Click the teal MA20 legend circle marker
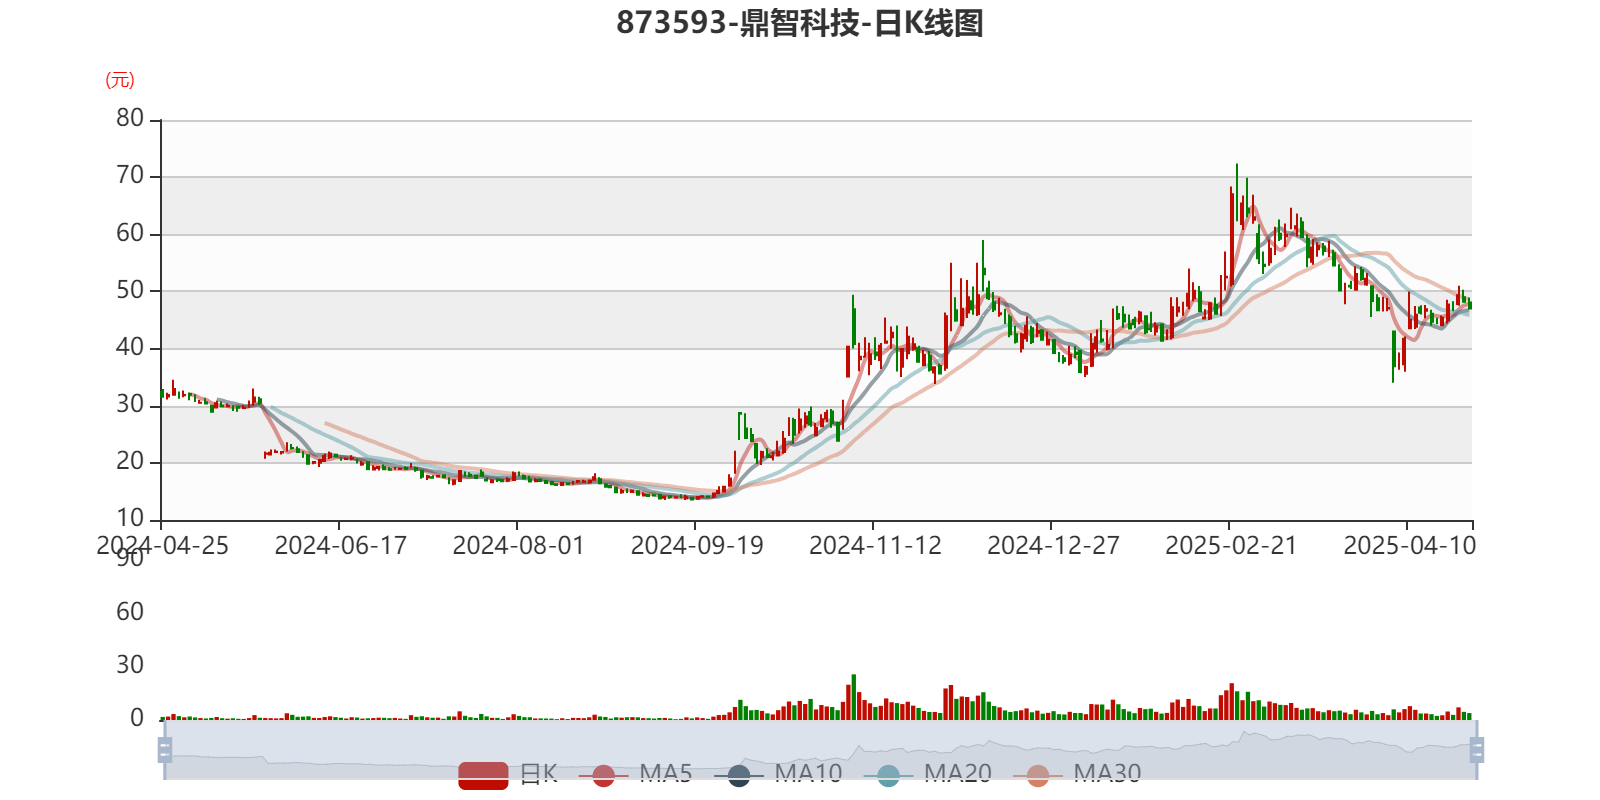 888,775
